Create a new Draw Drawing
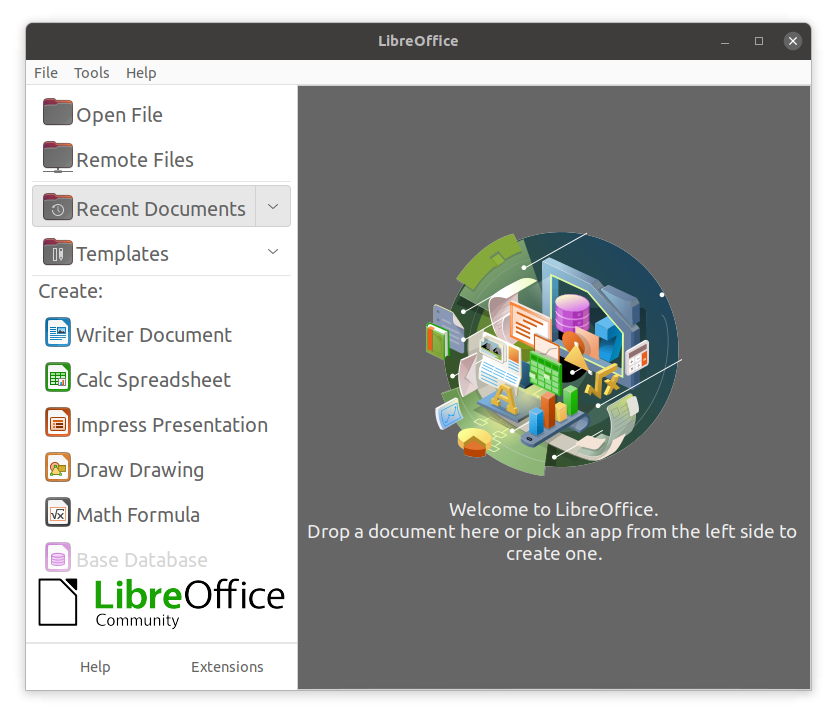Viewport: 837px width, 719px height. (x=140, y=470)
